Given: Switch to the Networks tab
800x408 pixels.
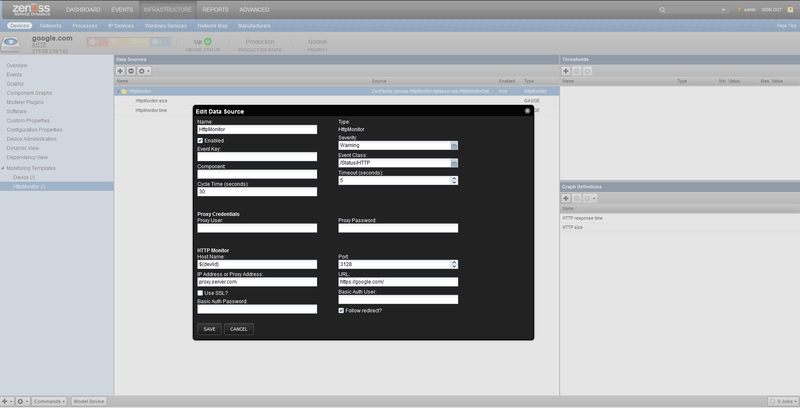Looking at the screenshot, I should coord(51,26).
